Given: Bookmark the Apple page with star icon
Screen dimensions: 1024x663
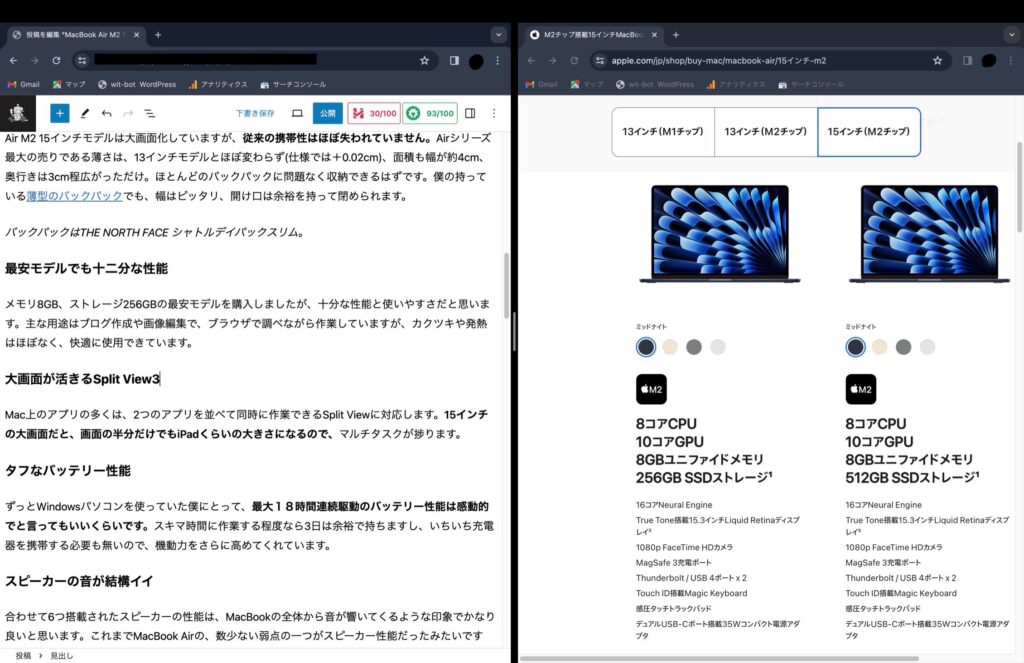Looking at the screenshot, I should [937, 60].
